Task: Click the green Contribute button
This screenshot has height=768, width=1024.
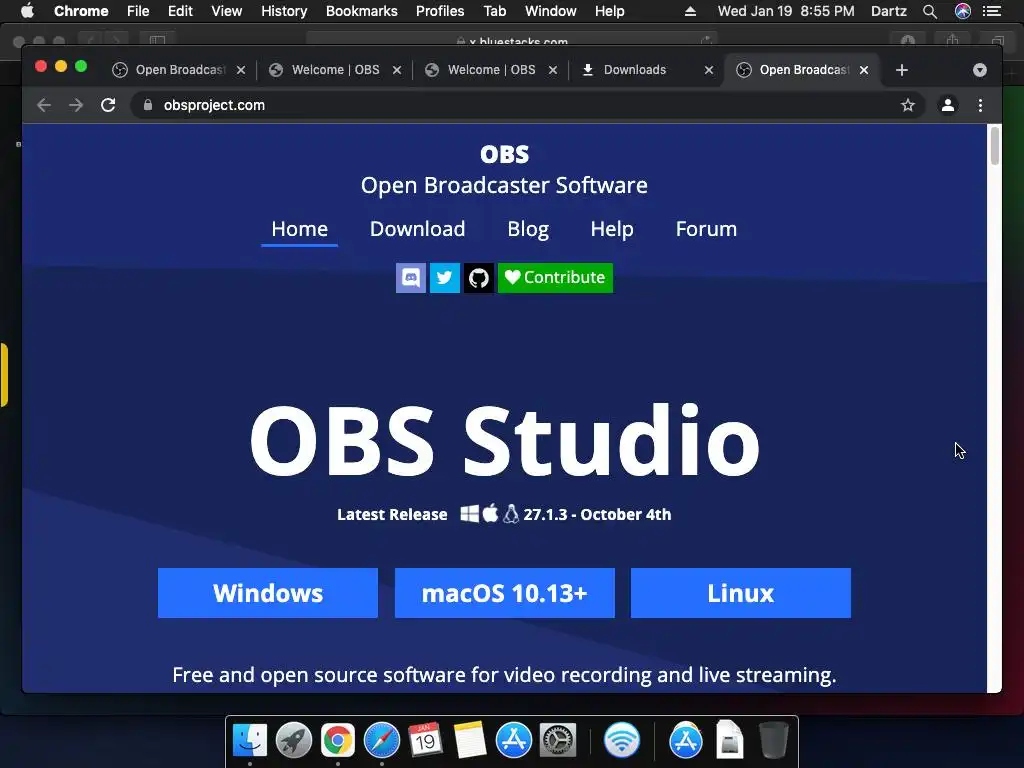Action: click(x=555, y=278)
